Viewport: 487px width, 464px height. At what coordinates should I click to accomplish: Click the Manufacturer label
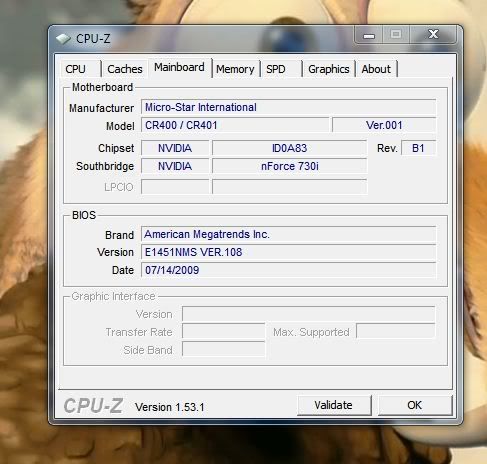[x=101, y=108]
